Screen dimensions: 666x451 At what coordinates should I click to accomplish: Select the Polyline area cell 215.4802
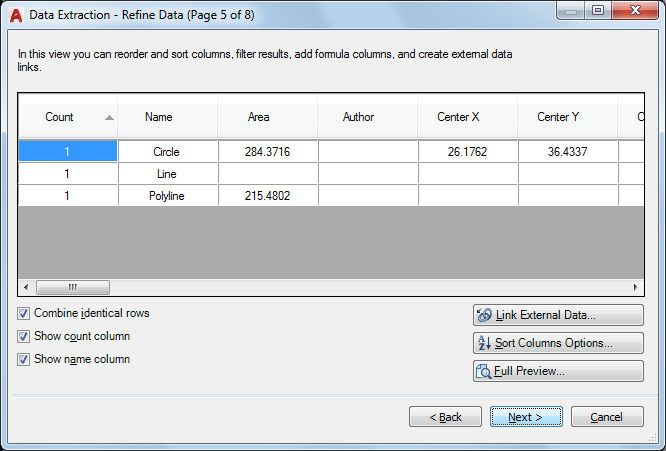pyautogui.click(x=267, y=196)
